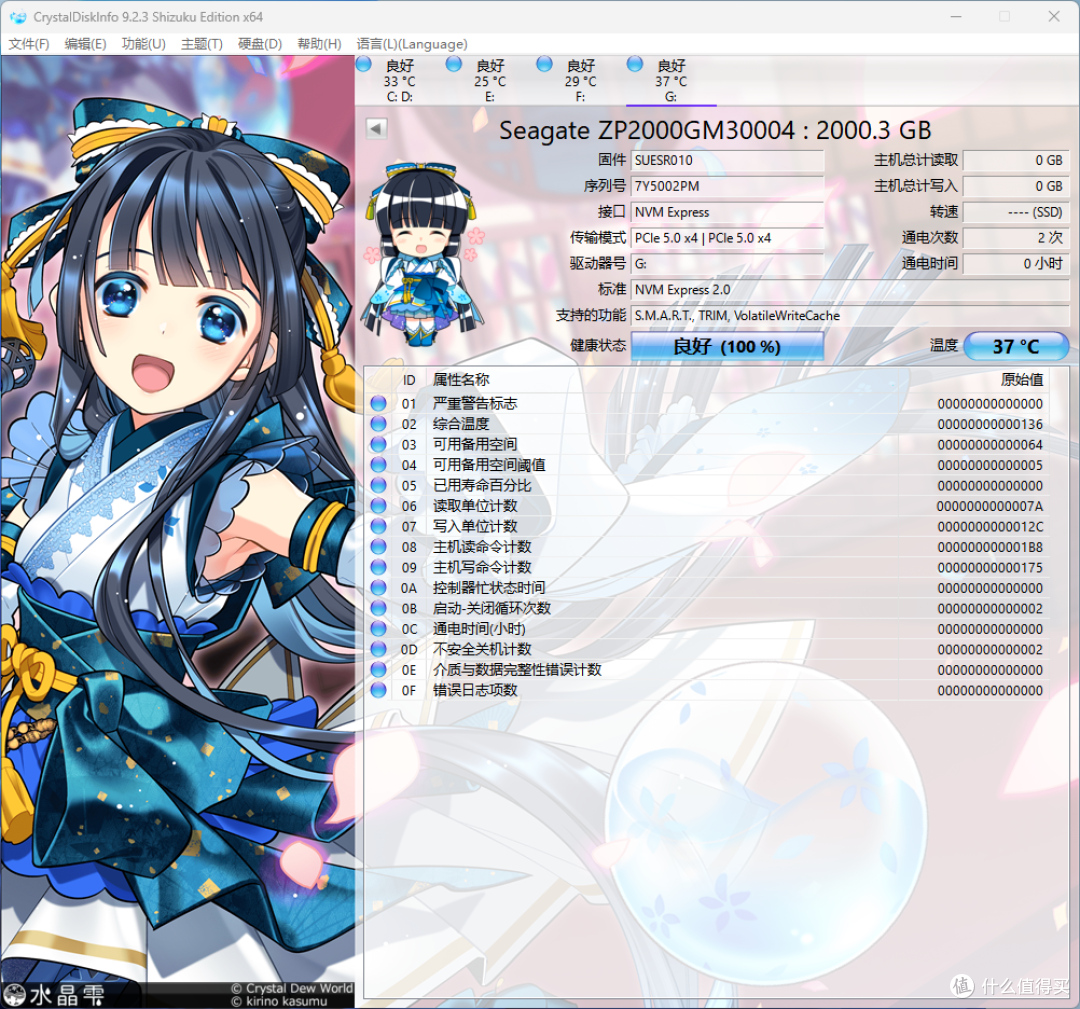Click the 水晶雫 logo banner
The height and width of the screenshot is (1009, 1080).
54,995
